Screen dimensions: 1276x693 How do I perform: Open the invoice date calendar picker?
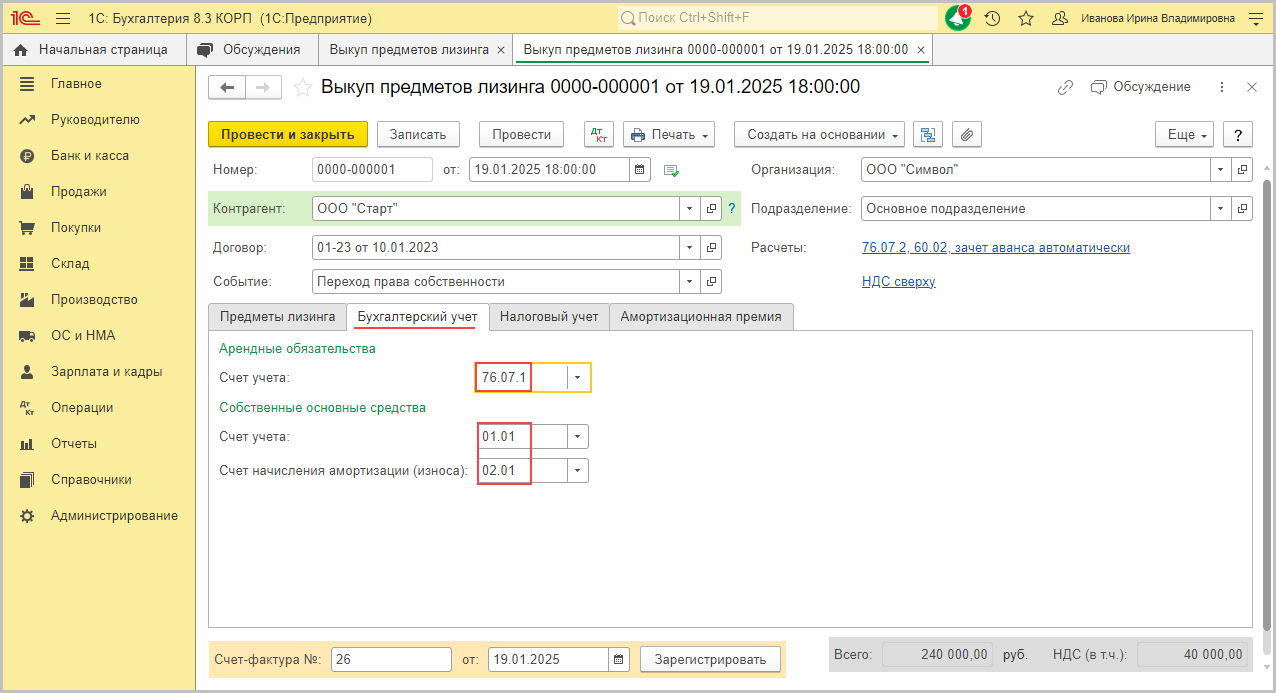pos(619,659)
